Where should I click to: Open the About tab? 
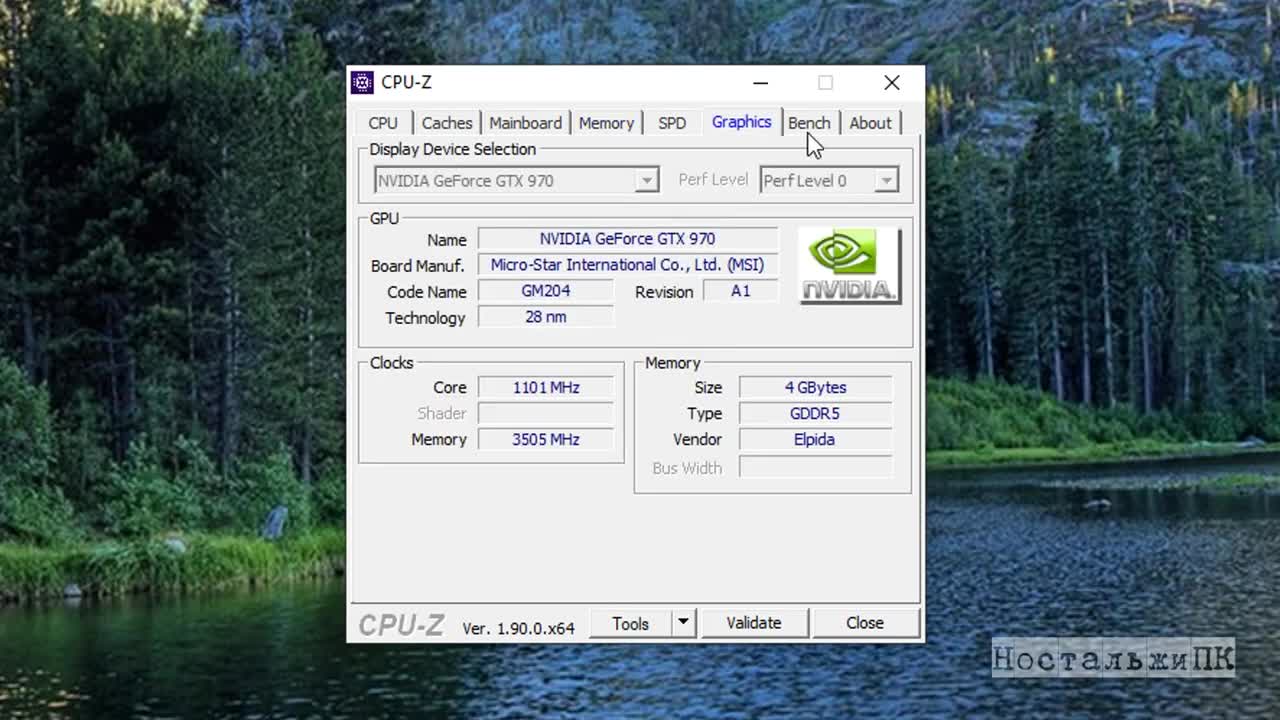point(870,123)
